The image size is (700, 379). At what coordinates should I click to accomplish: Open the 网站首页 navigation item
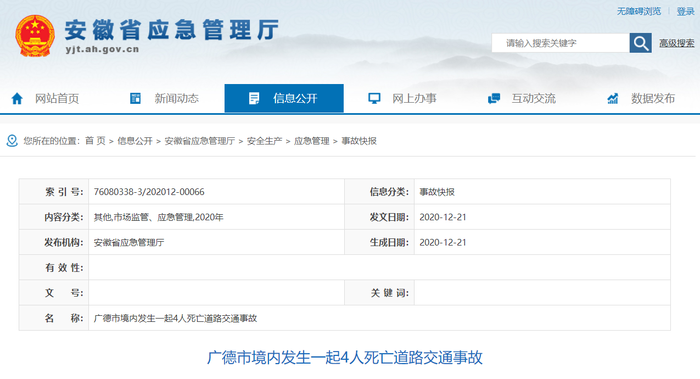57,99
